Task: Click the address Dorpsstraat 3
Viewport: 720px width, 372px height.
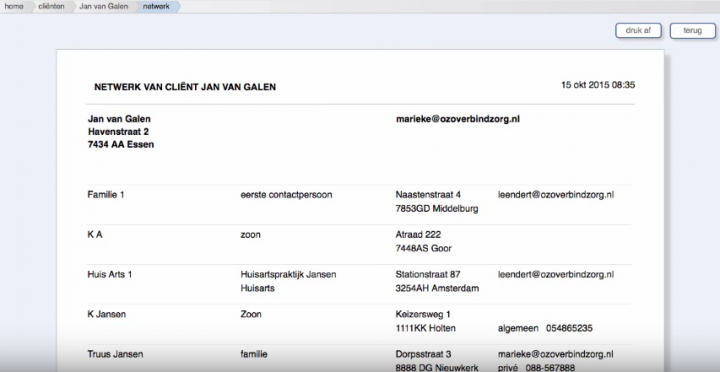Action: pos(423,355)
